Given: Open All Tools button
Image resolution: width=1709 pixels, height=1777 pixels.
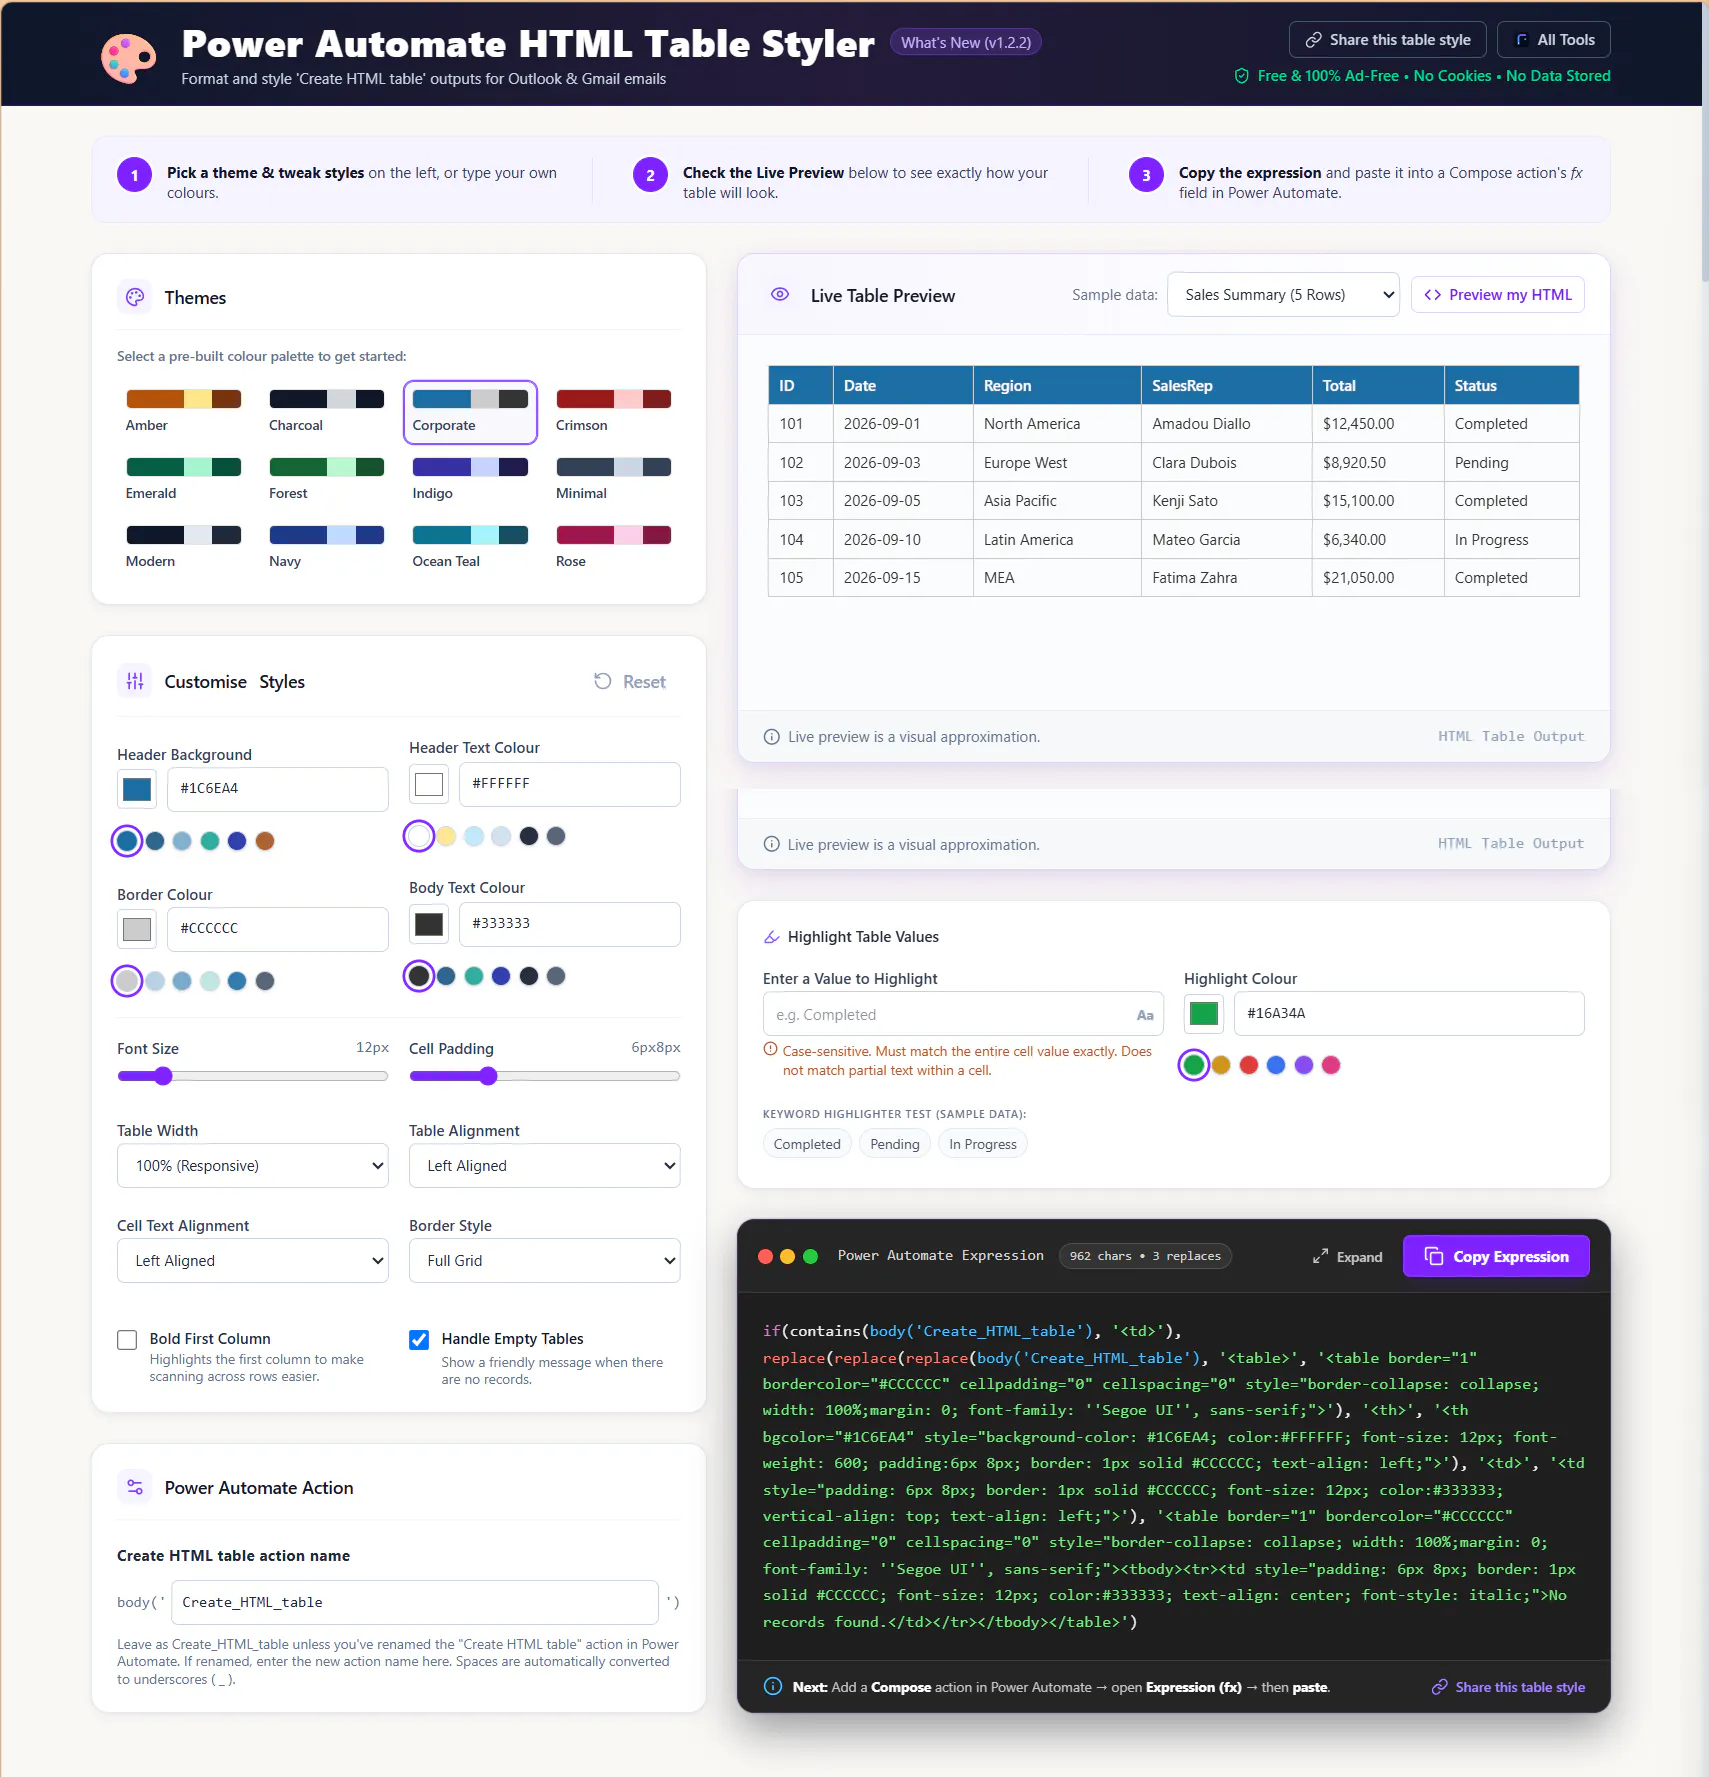Looking at the screenshot, I should point(1554,40).
